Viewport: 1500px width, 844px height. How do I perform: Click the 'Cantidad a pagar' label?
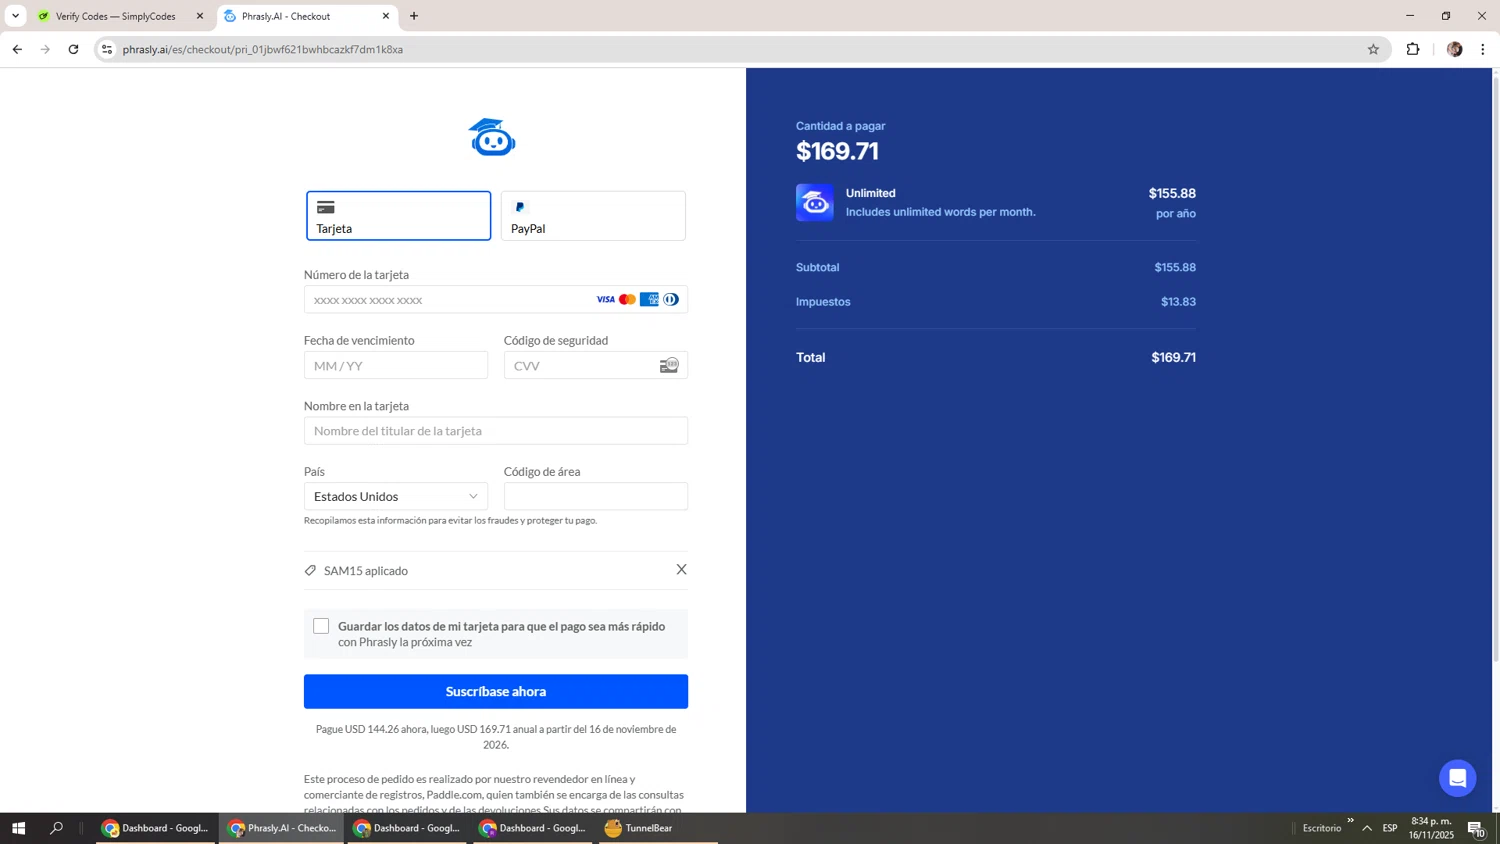point(840,126)
